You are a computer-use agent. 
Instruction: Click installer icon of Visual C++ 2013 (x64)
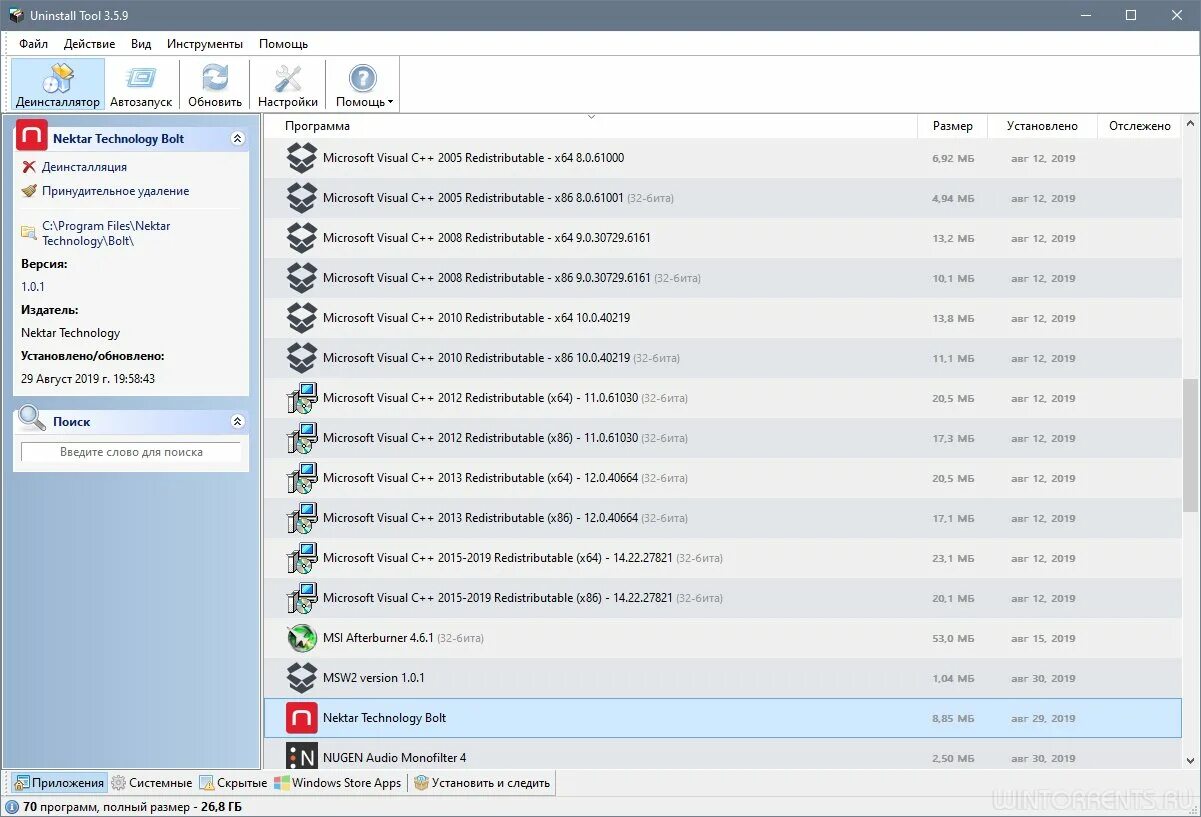pos(302,478)
